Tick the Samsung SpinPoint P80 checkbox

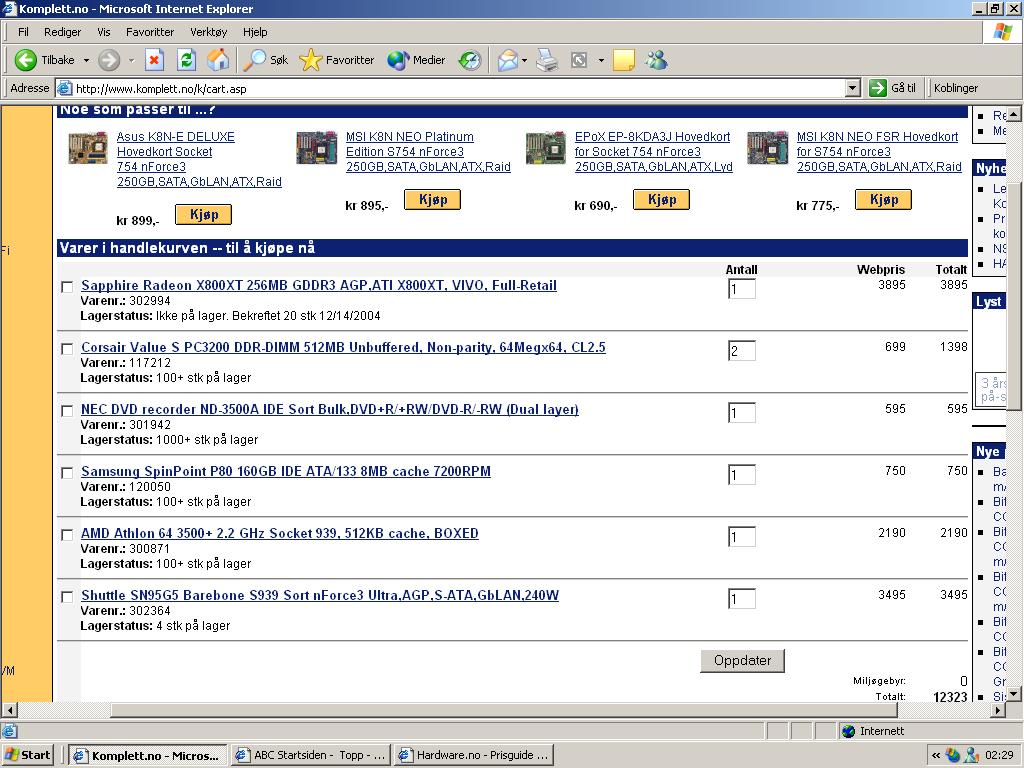67,473
